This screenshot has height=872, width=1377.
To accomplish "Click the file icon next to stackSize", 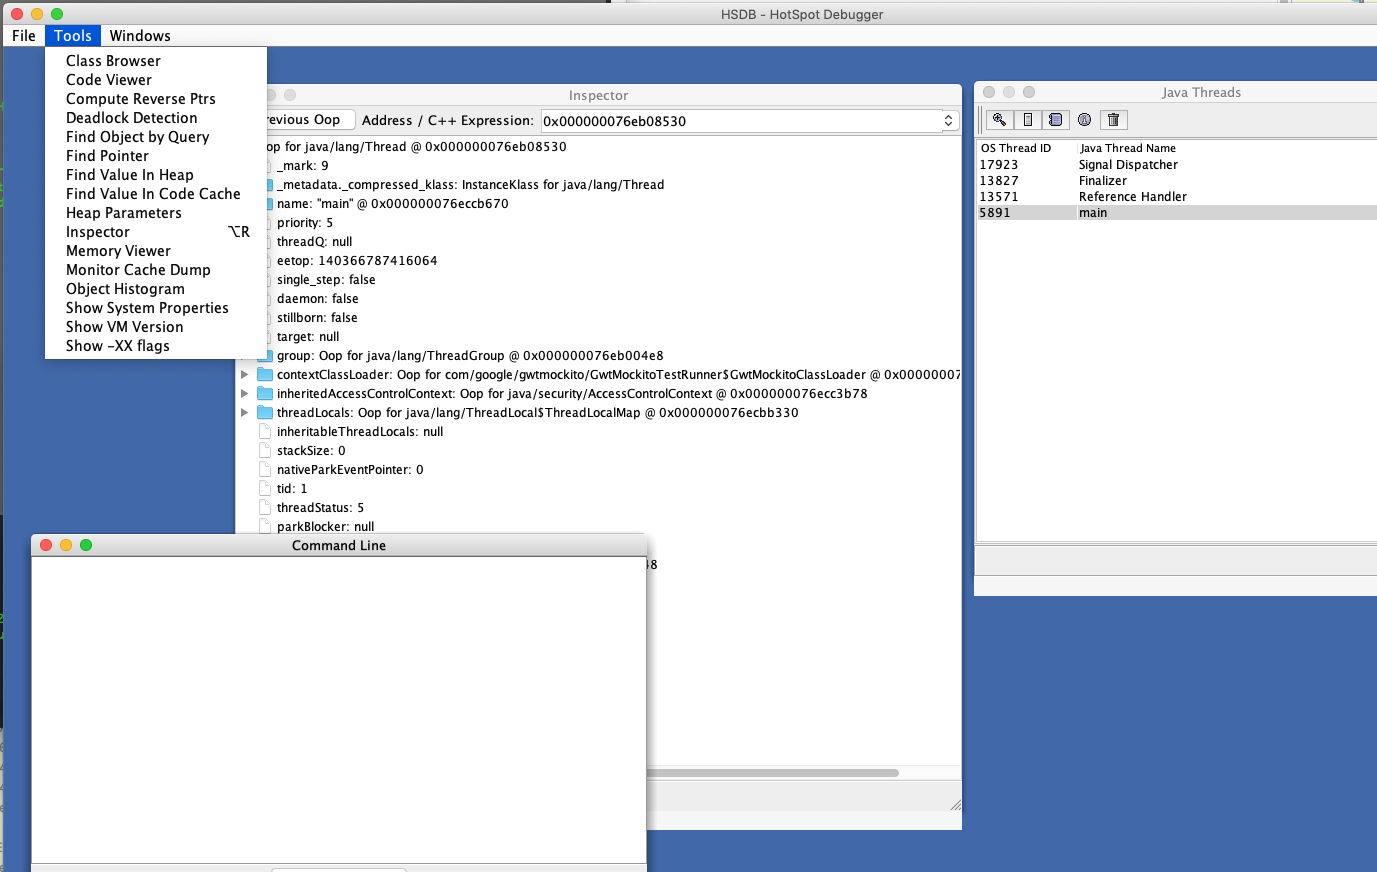I will click(x=265, y=451).
